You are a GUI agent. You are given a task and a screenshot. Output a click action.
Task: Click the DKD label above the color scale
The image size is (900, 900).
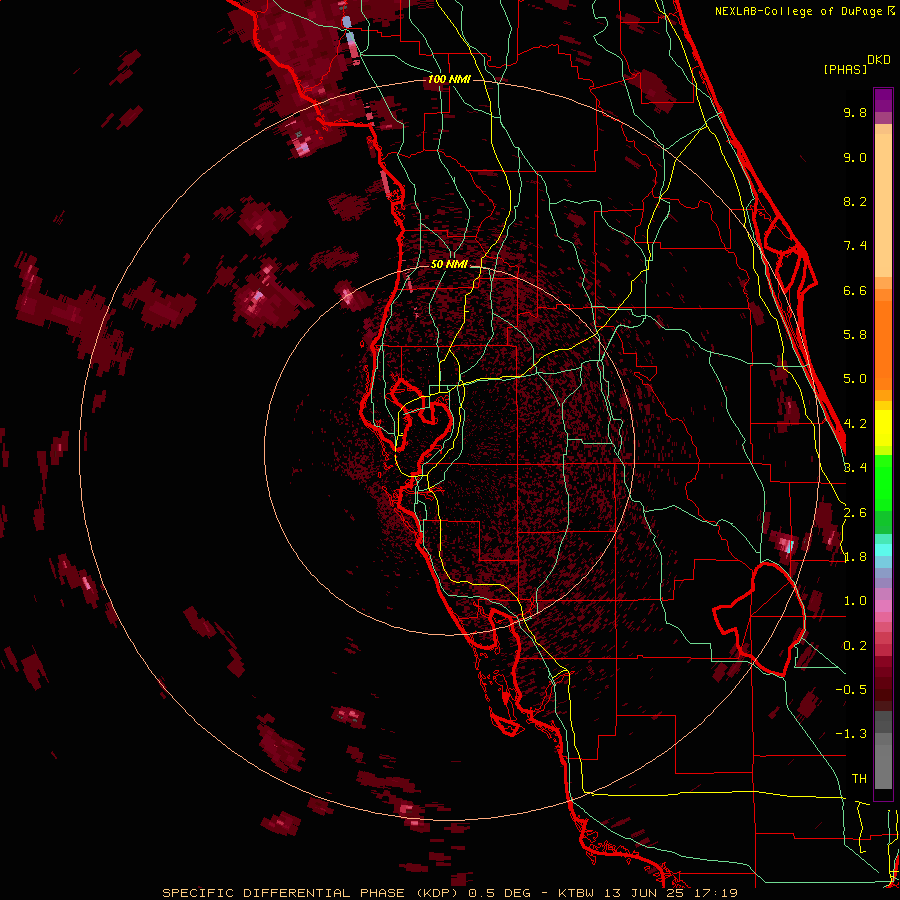(x=878, y=60)
